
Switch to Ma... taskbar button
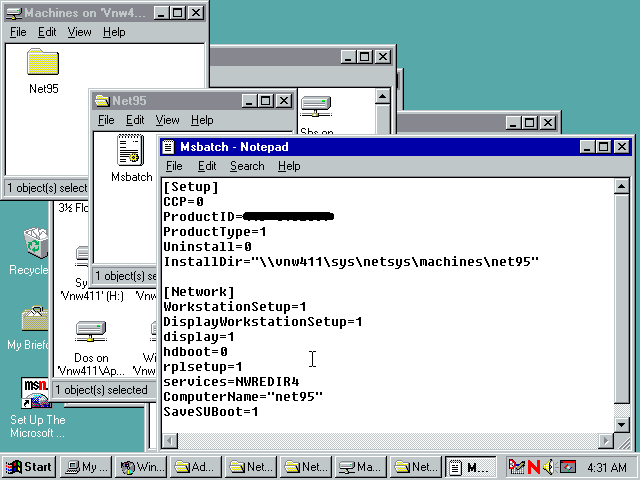(x=361, y=467)
